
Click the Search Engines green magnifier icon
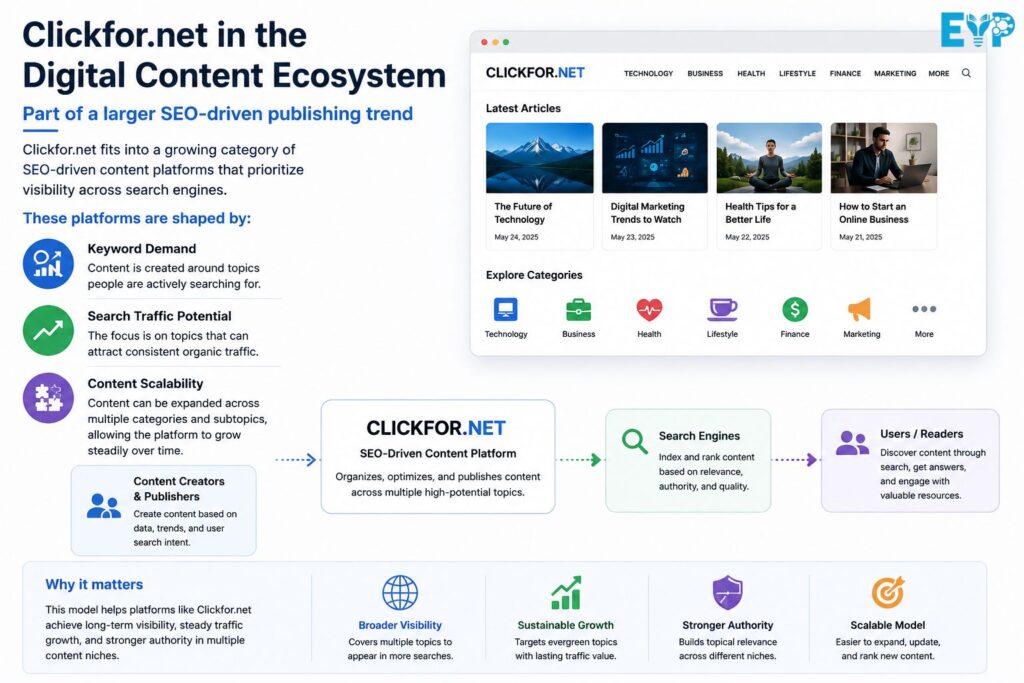pos(634,441)
